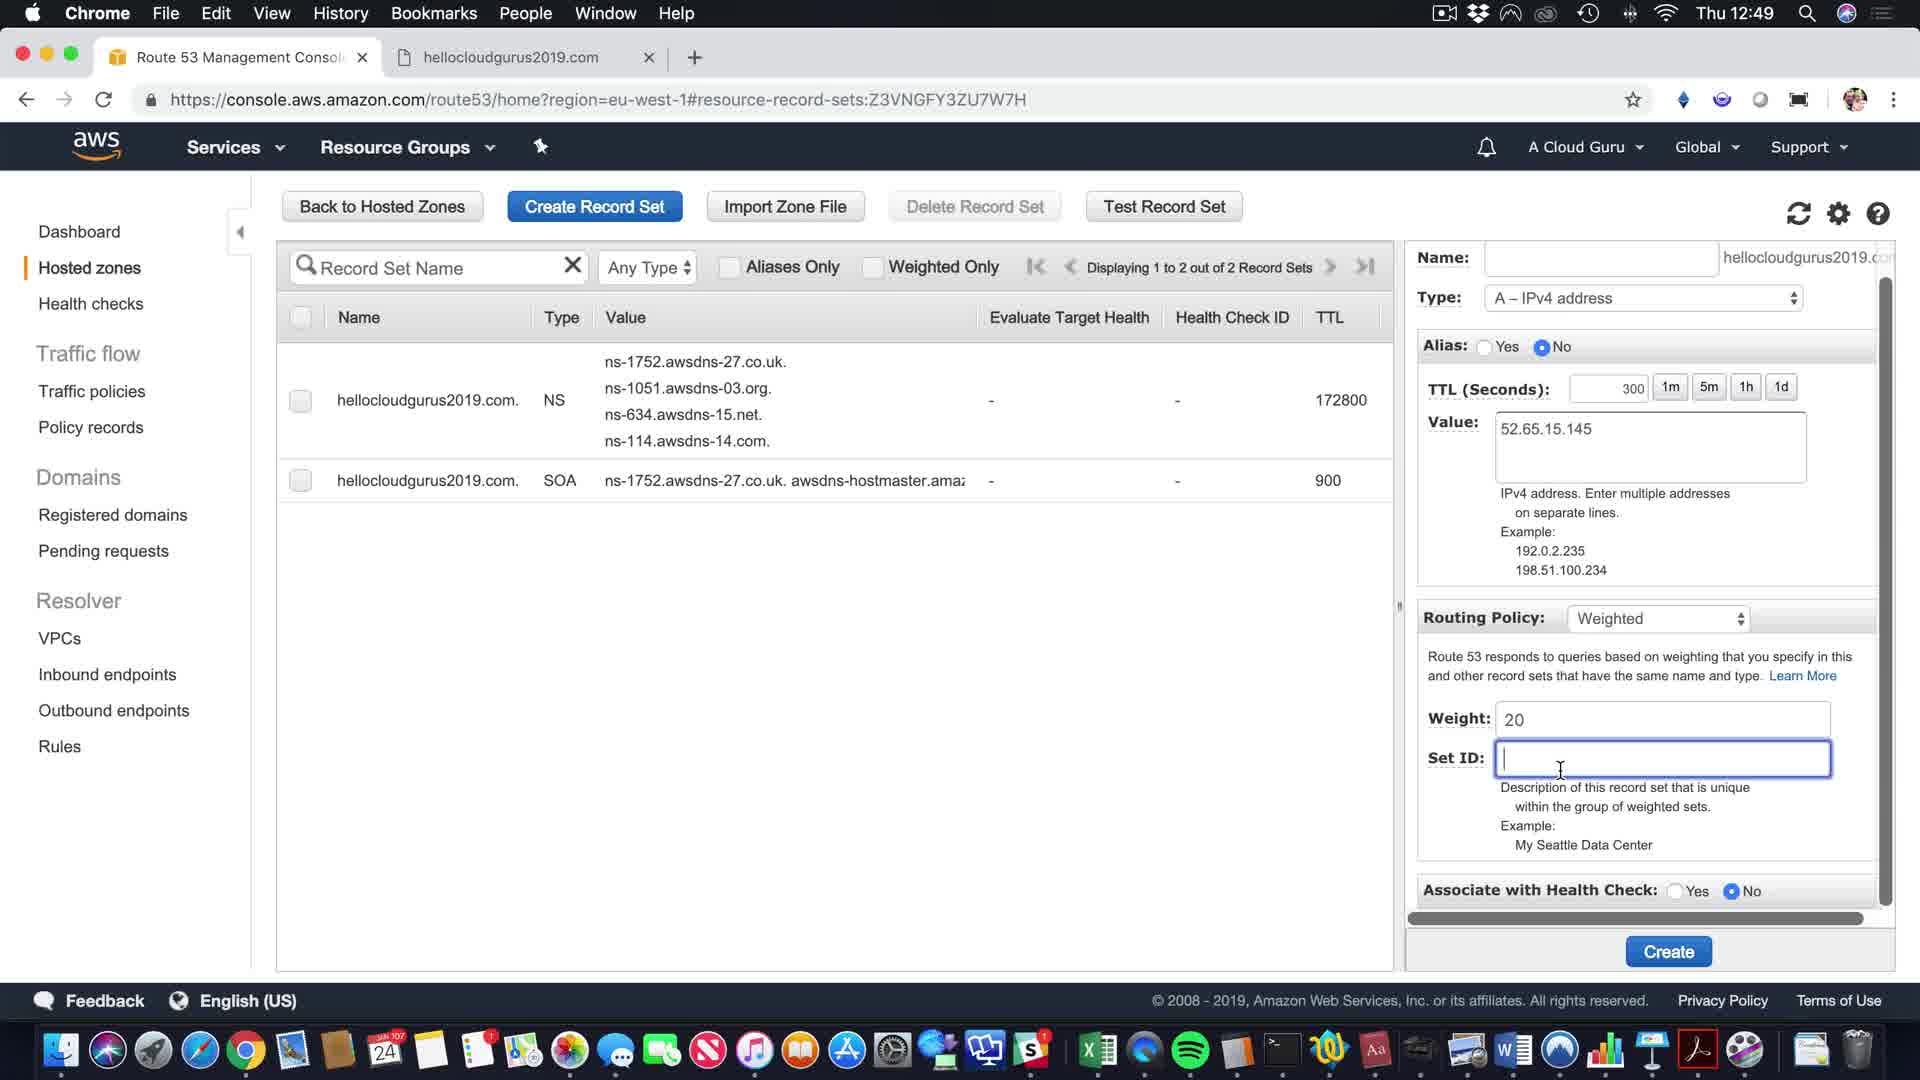Tick the Weighted Only checkbox
The image size is (1920, 1080).
[x=872, y=267]
